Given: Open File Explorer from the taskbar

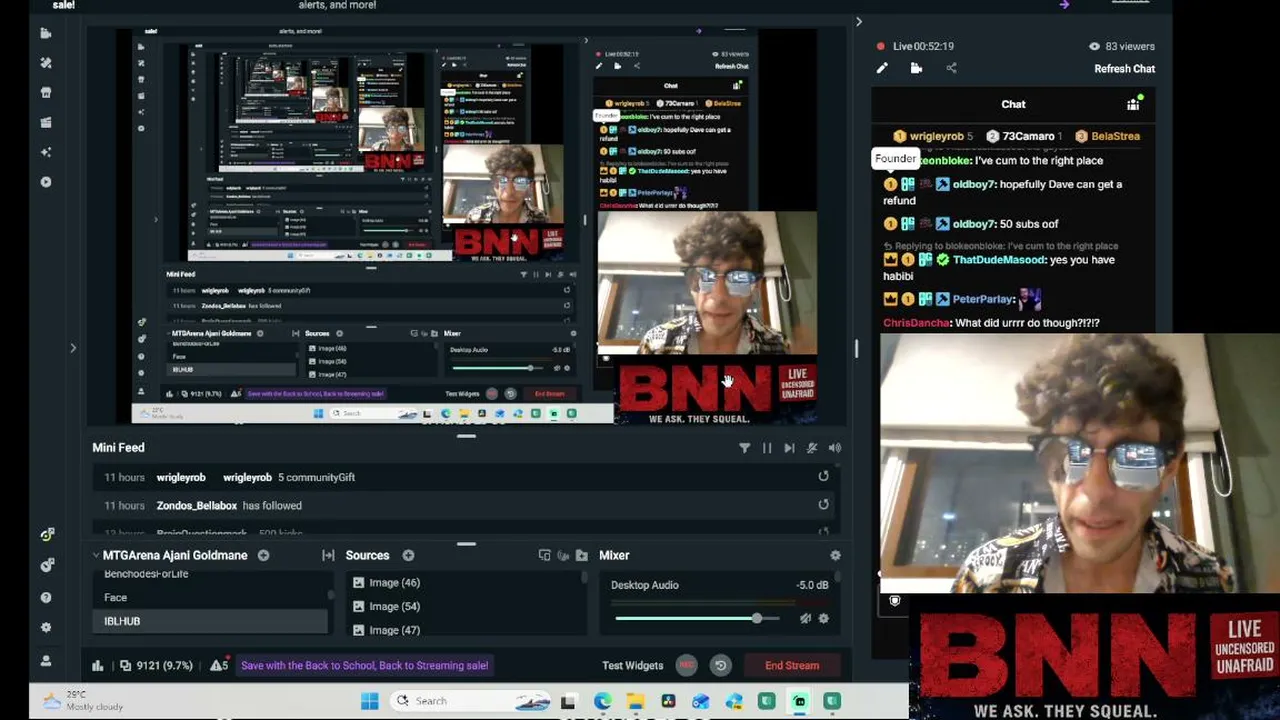Looking at the screenshot, I should point(634,701).
